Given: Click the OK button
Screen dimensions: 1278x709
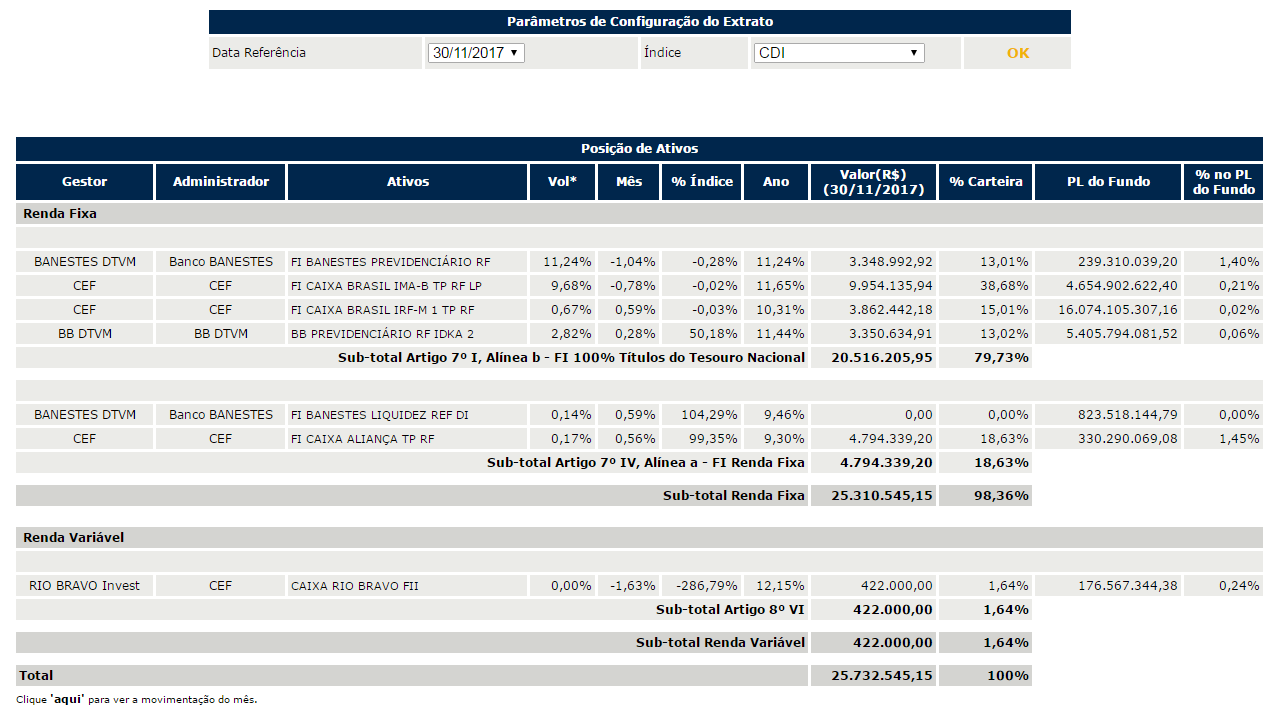Looking at the screenshot, I should (x=1017, y=53).
